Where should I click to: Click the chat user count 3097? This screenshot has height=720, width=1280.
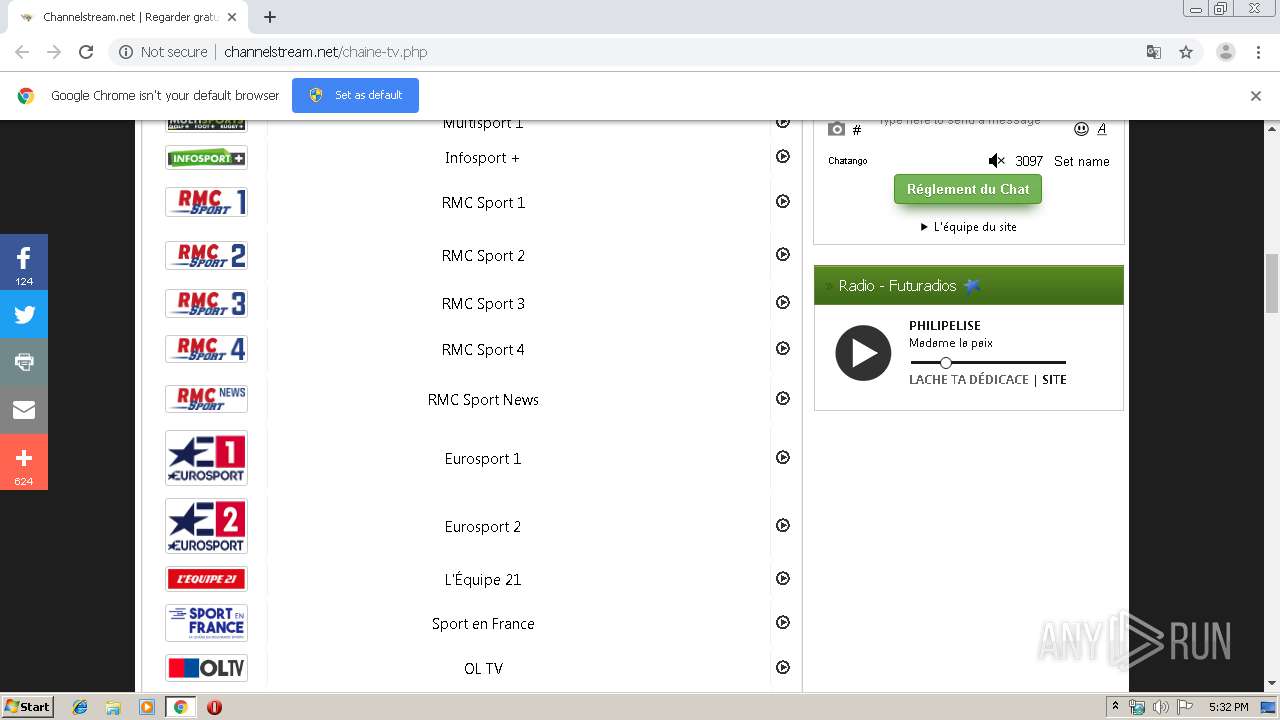(1029, 161)
